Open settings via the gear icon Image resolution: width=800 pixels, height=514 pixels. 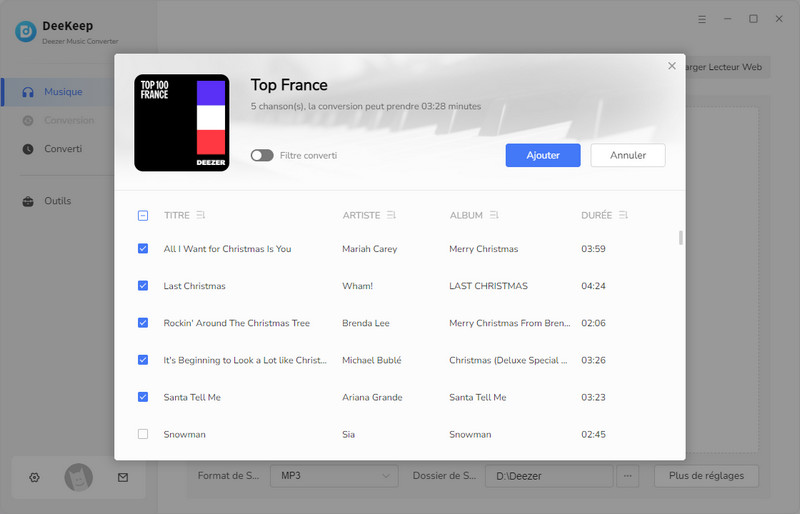coord(34,478)
